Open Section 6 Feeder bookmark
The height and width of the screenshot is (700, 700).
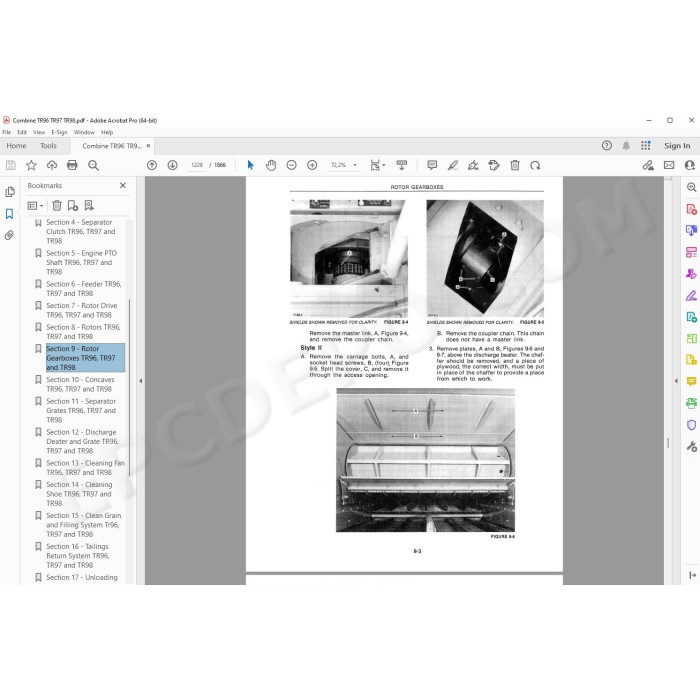pyautogui.click(x=83, y=288)
